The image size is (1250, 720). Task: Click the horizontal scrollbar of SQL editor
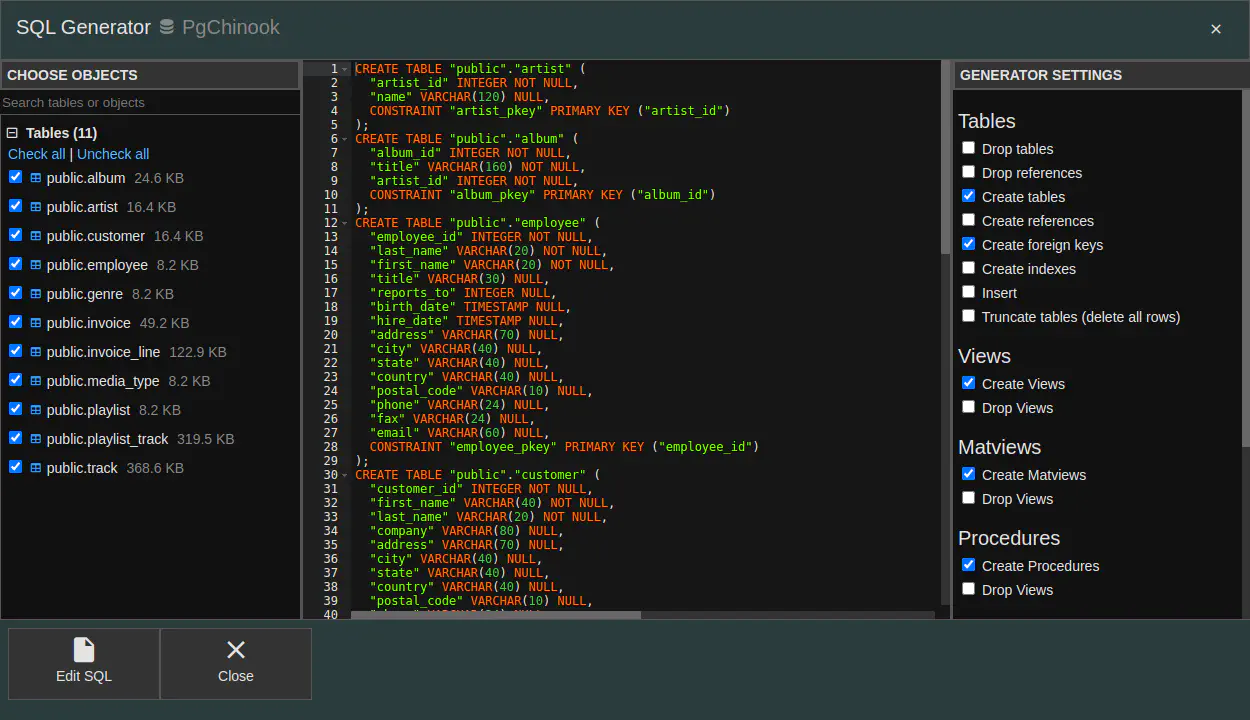click(x=496, y=615)
